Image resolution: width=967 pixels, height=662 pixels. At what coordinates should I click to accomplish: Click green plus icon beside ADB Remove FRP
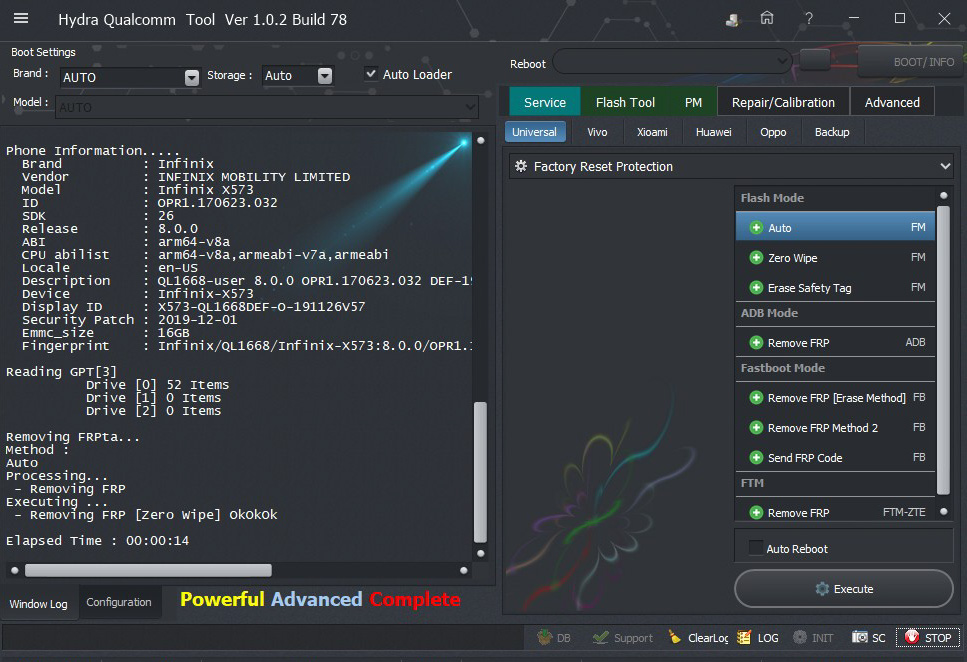tap(756, 342)
